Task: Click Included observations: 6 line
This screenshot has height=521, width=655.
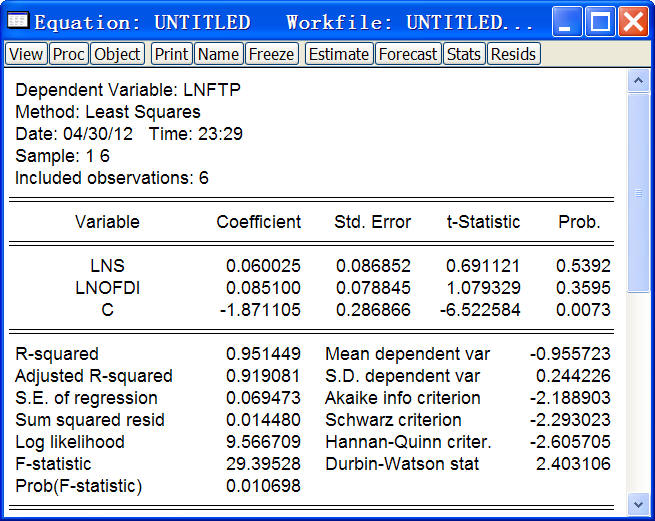Action: [x=112, y=178]
